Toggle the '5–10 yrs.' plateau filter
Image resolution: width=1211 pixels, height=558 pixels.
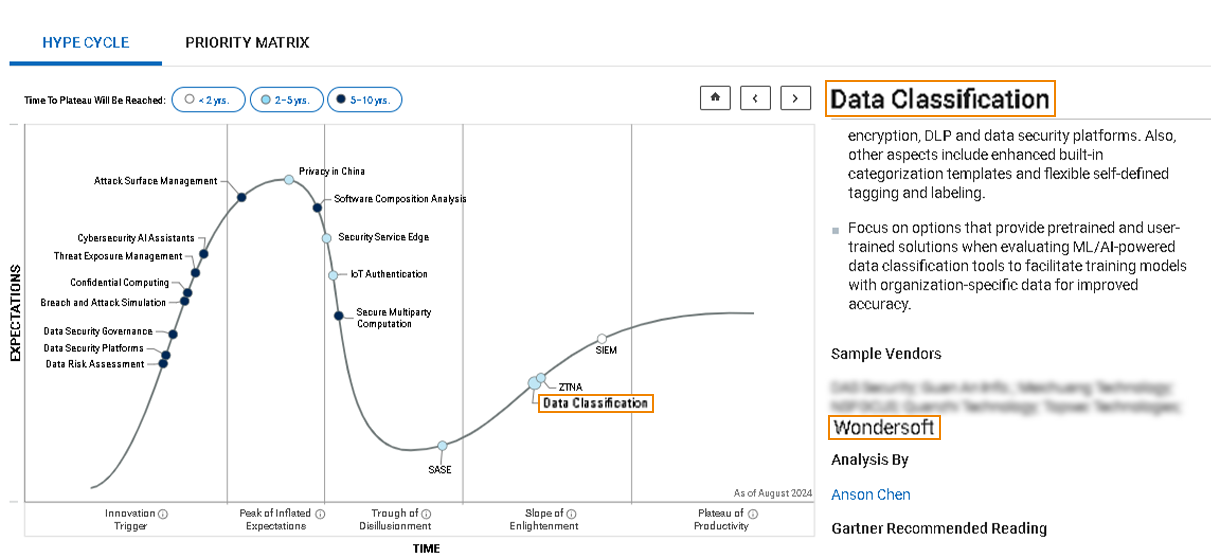coord(364,100)
